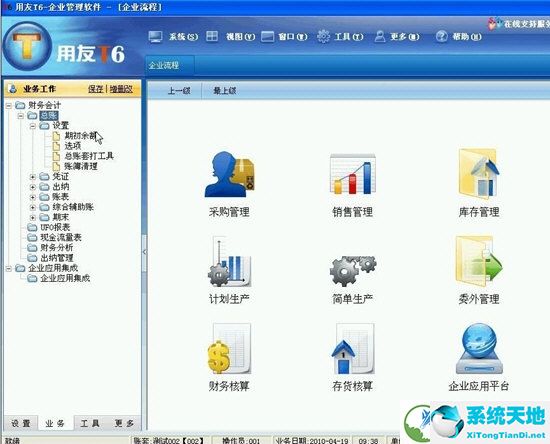Screen dimensions: 550x444
Task: Click the 期初余额 document icon
Action: click(56, 136)
